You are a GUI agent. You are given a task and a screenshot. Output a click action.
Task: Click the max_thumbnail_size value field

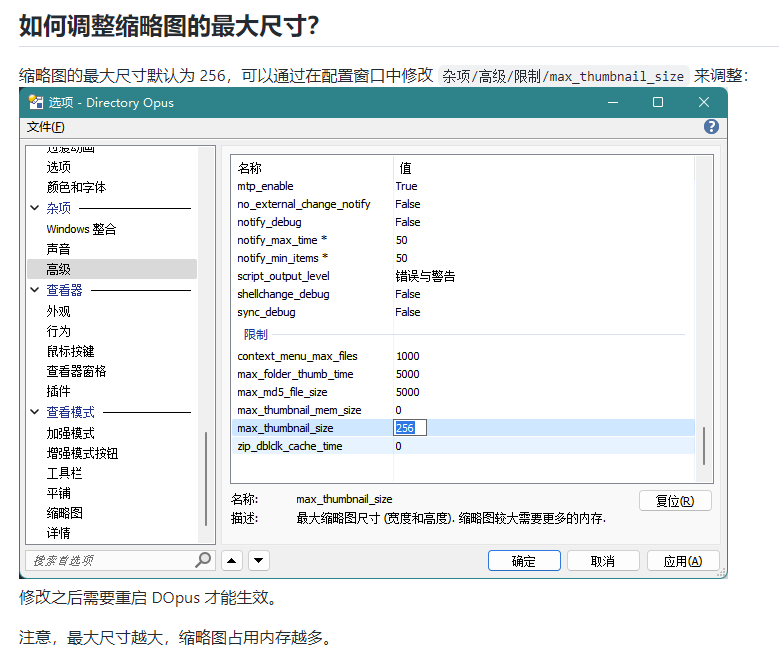pos(410,428)
